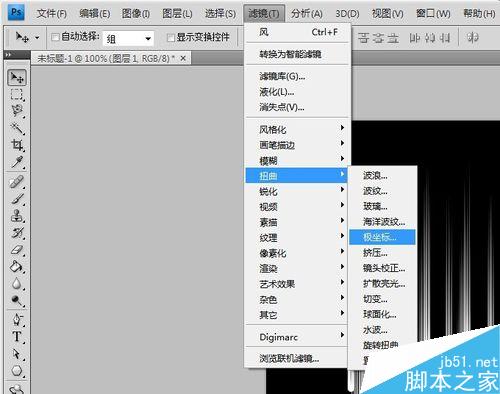Close the 未标题-1 document tab

[x=183, y=58]
